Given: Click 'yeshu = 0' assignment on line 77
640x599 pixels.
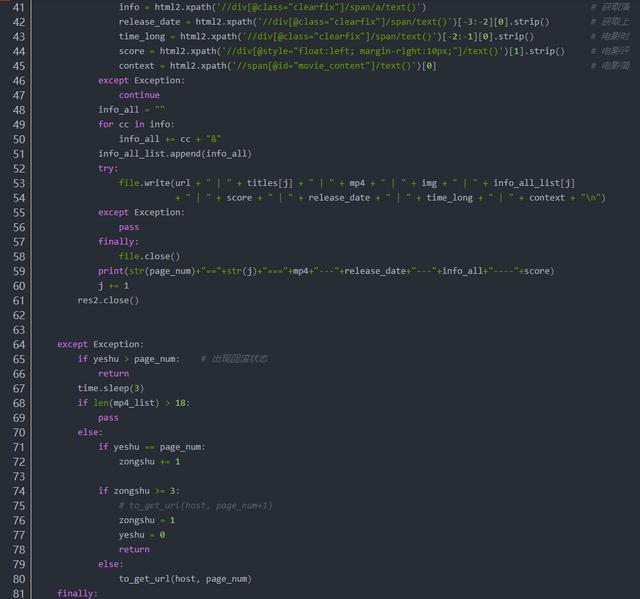Looking at the screenshot, I should pos(142,535).
